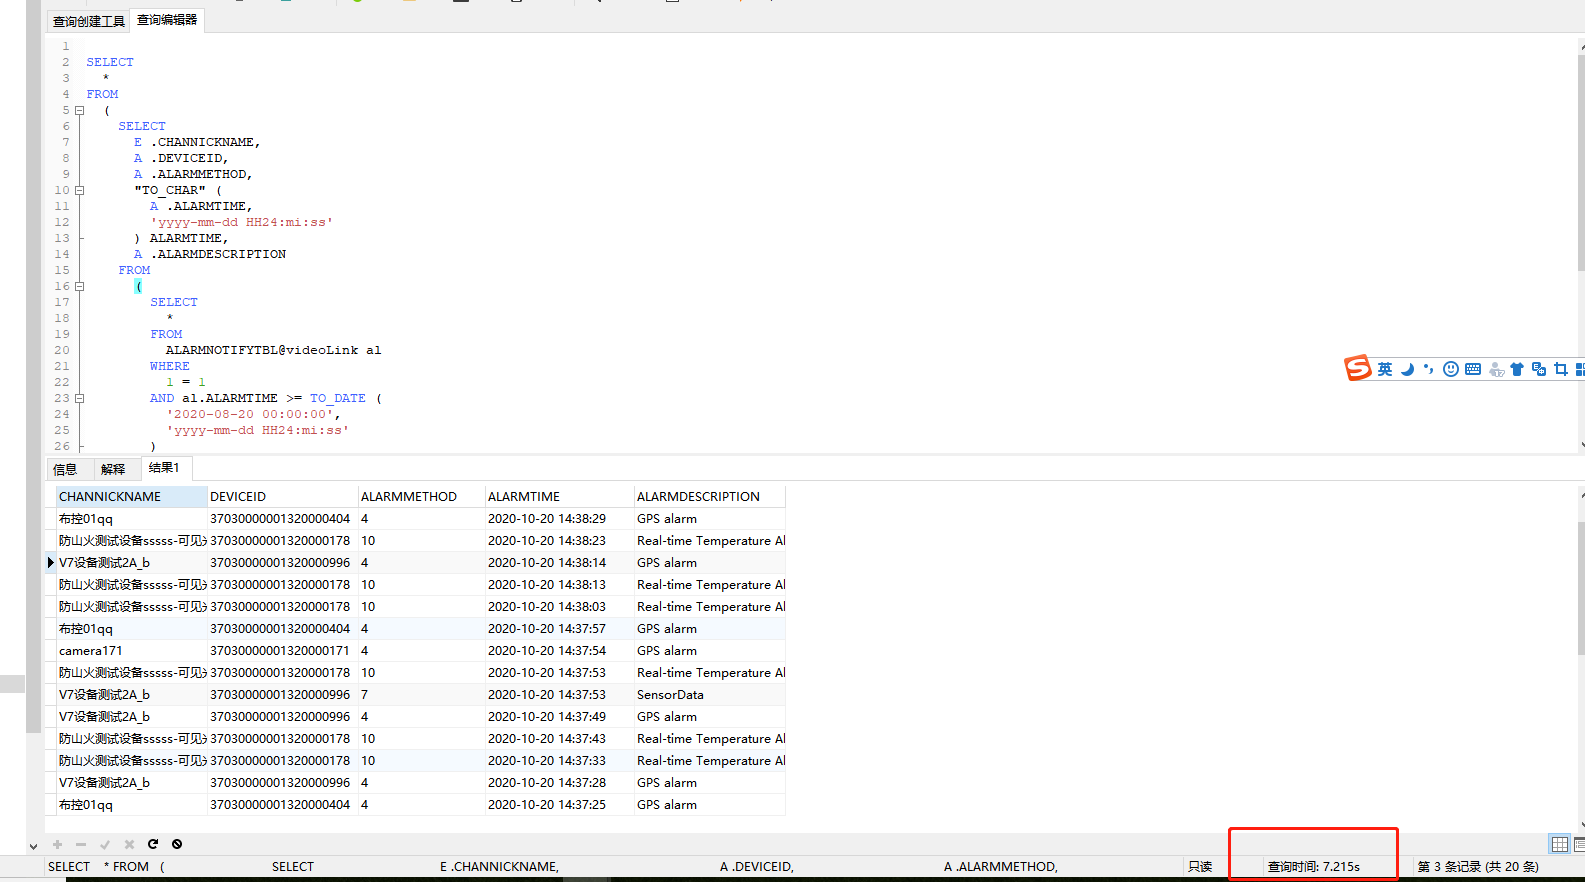Click the TO_DATE keyword in the editor
1585x882 pixels.
(338, 398)
